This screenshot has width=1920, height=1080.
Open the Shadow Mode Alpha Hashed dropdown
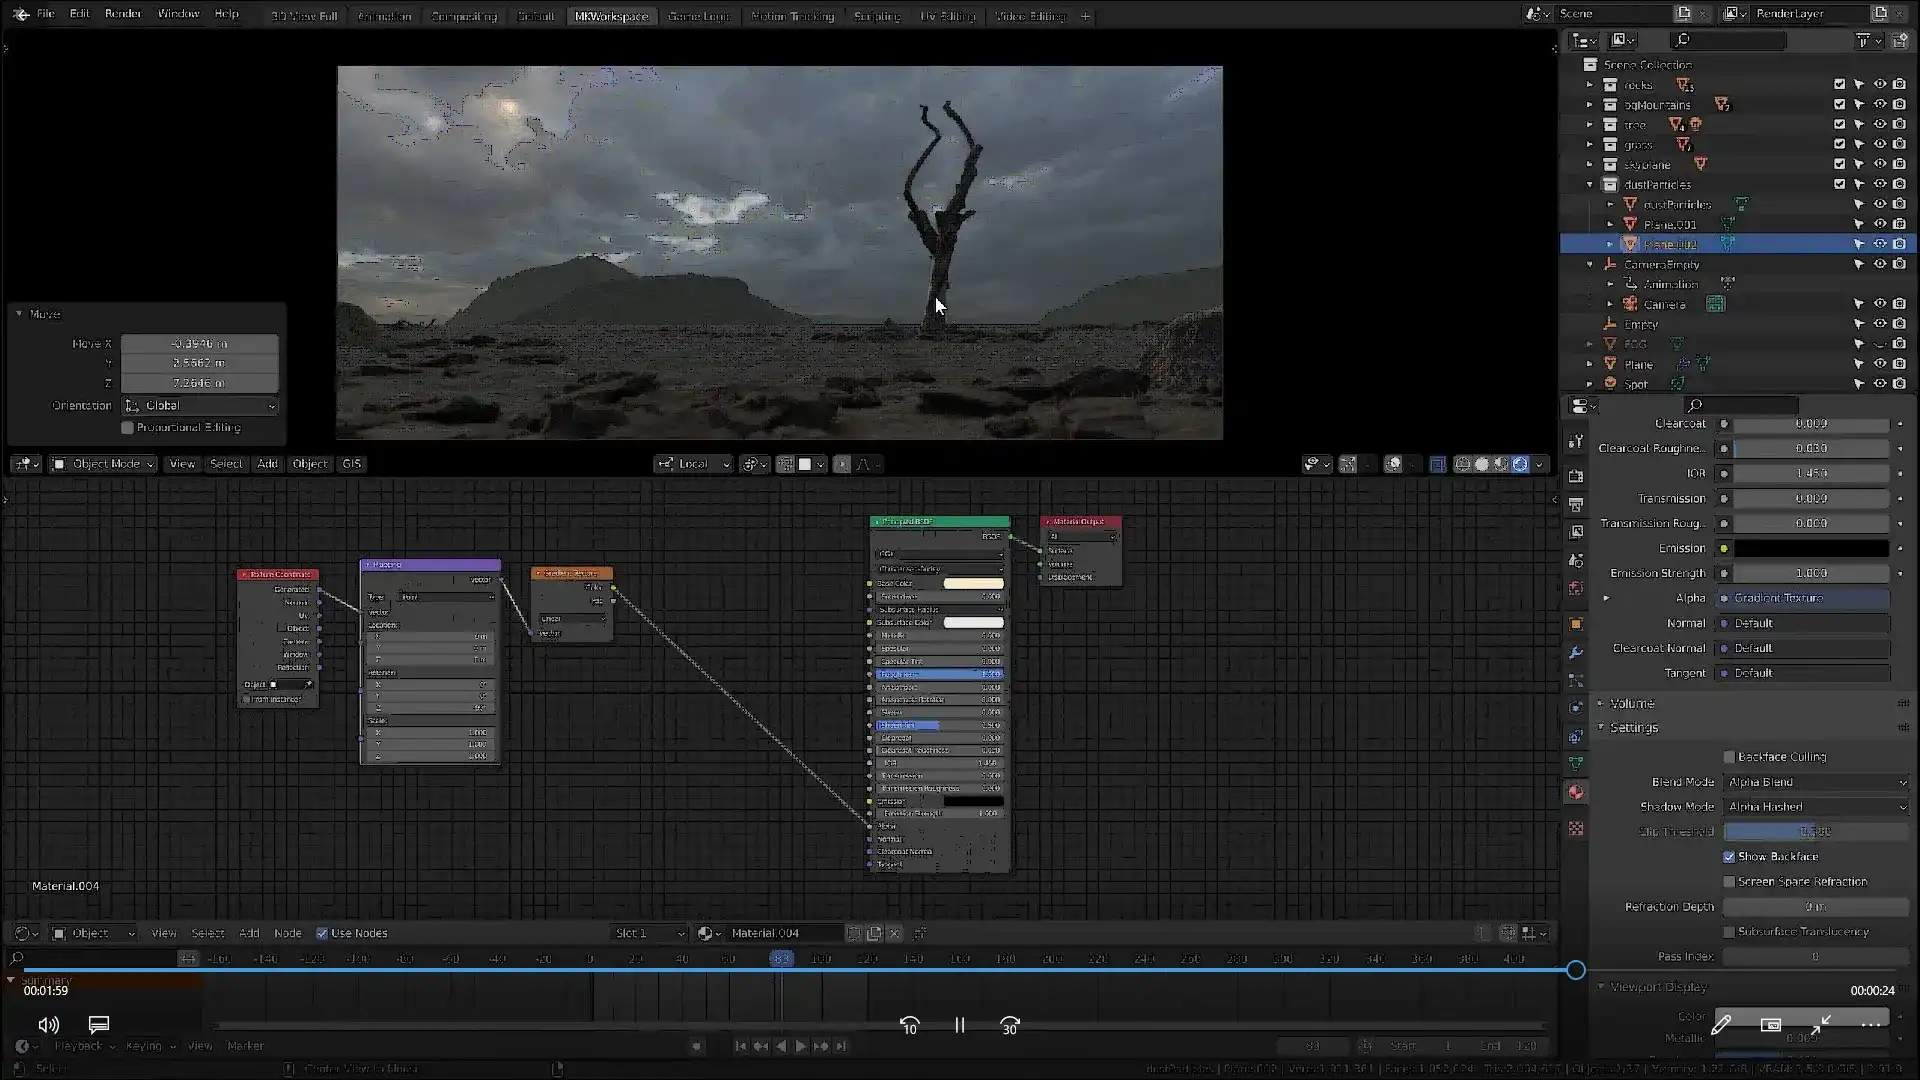(1815, 807)
